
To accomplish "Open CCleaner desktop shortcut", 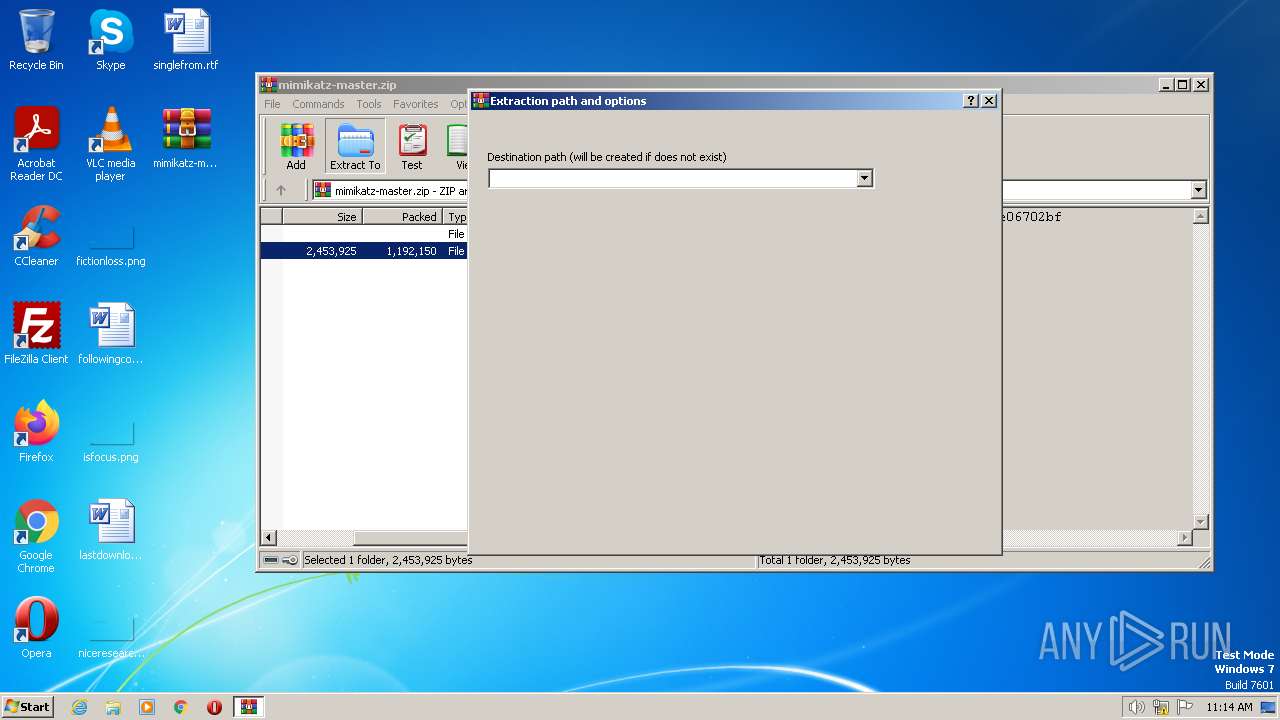I will pyautogui.click(x=36, y=236).
